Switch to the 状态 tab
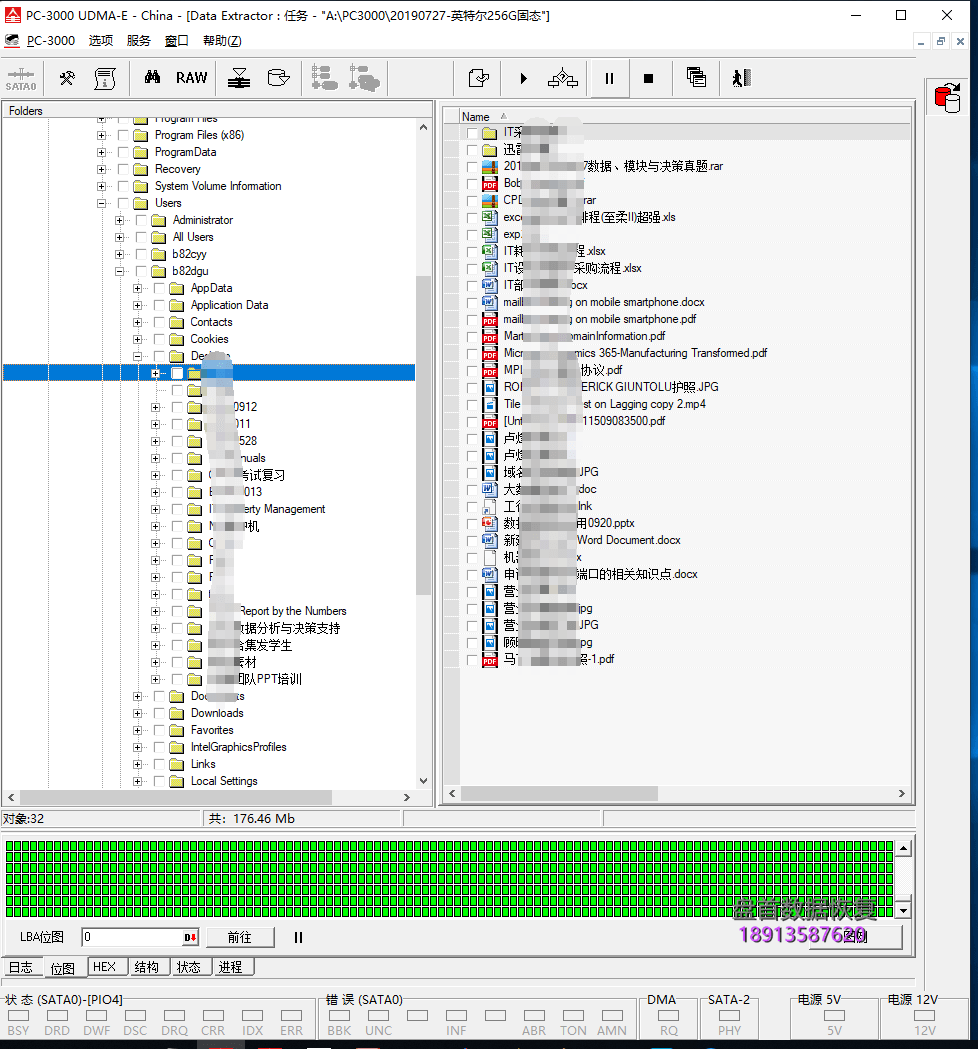This screenshot has width=978, height=1049. (x=189, y=967)
